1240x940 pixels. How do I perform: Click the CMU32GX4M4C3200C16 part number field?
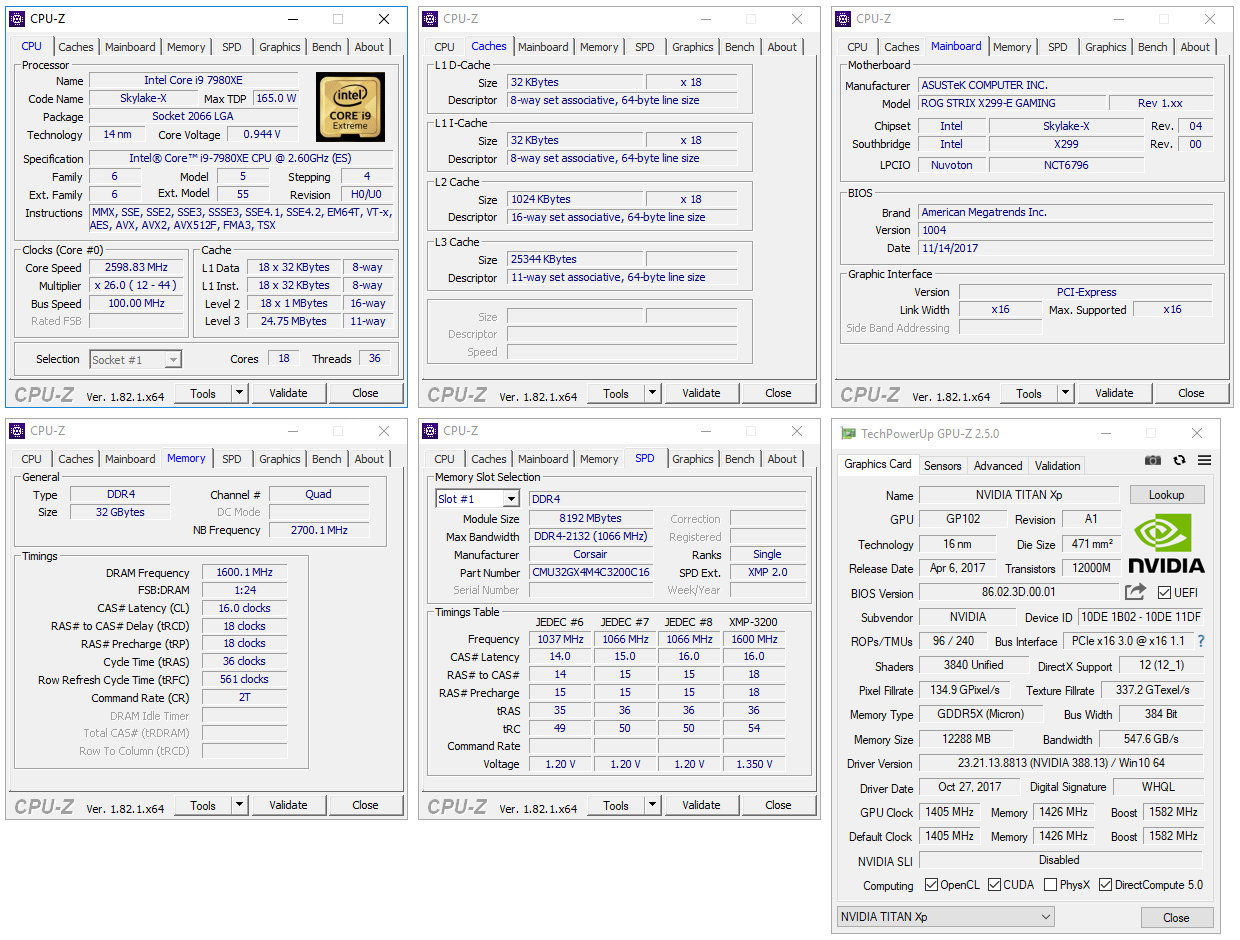coord(590,573)
